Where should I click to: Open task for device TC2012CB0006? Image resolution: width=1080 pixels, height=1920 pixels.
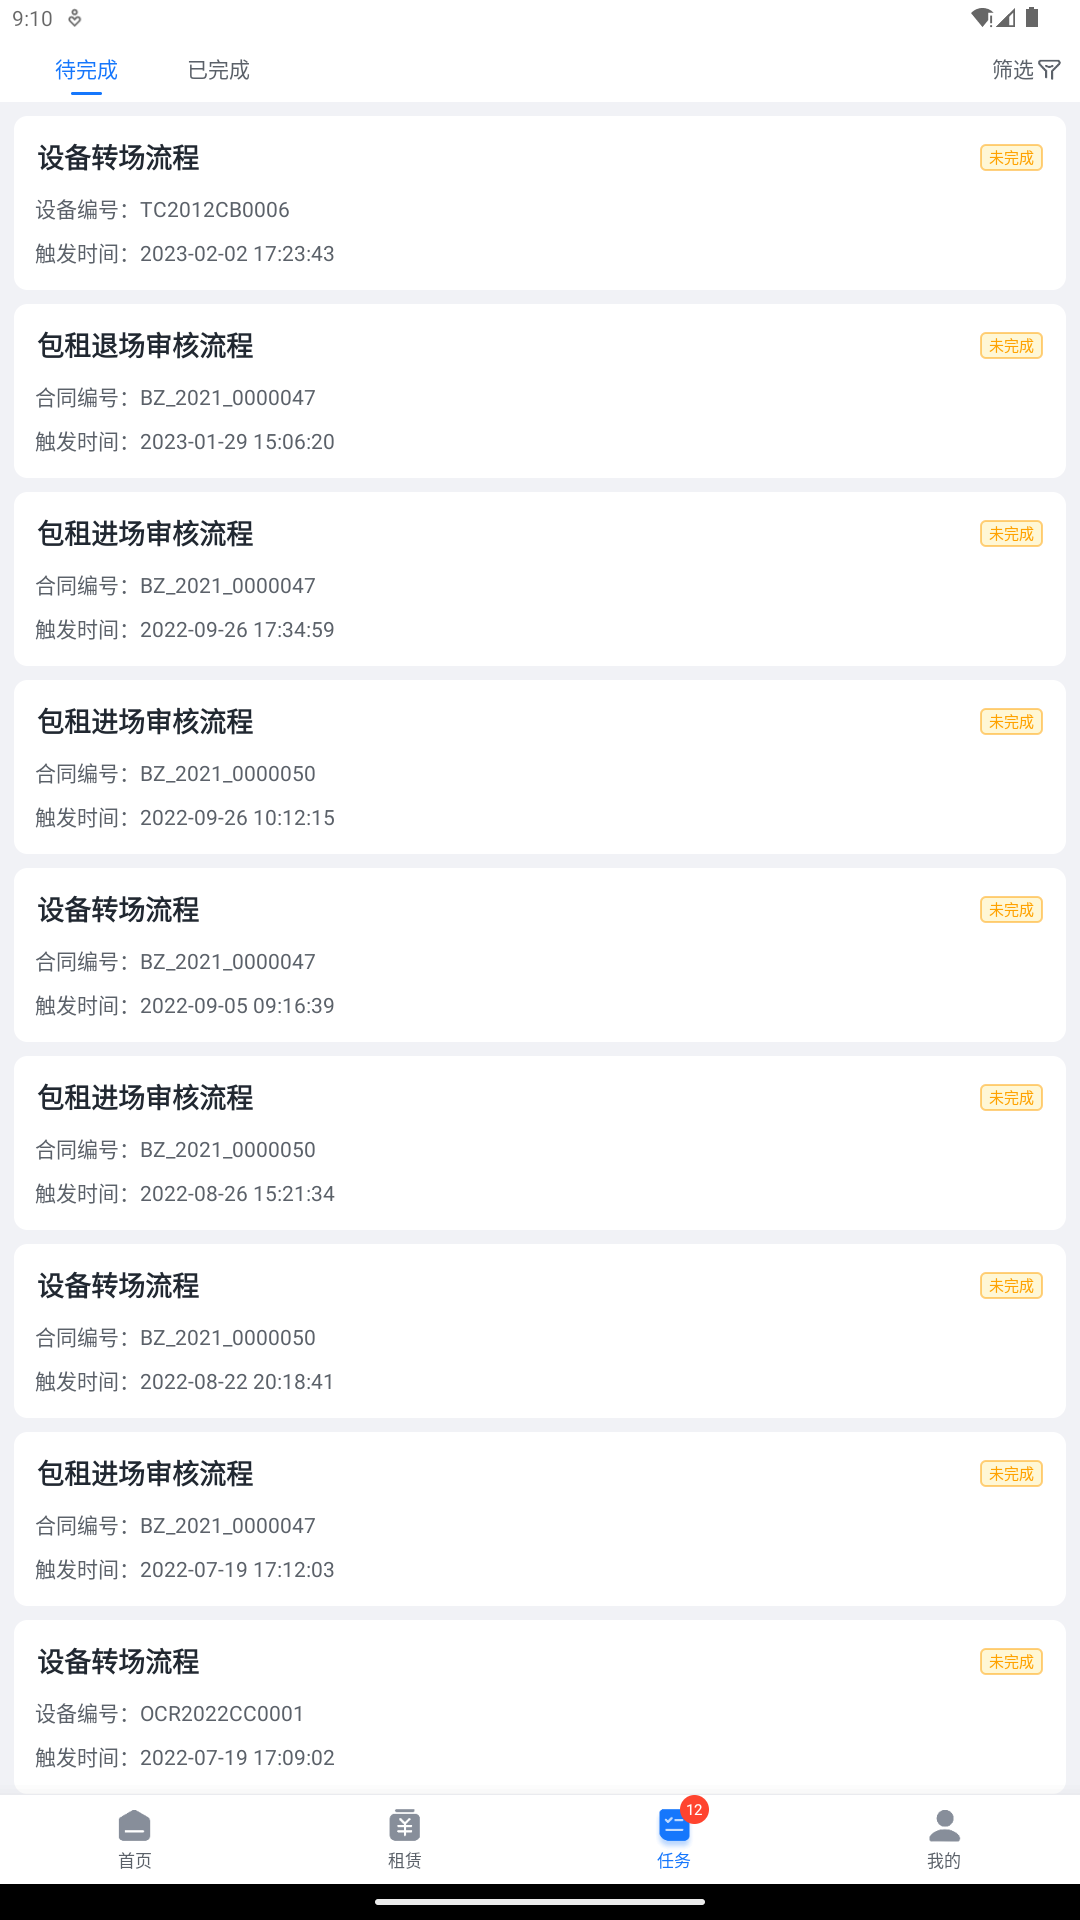(x=540, y=203)
